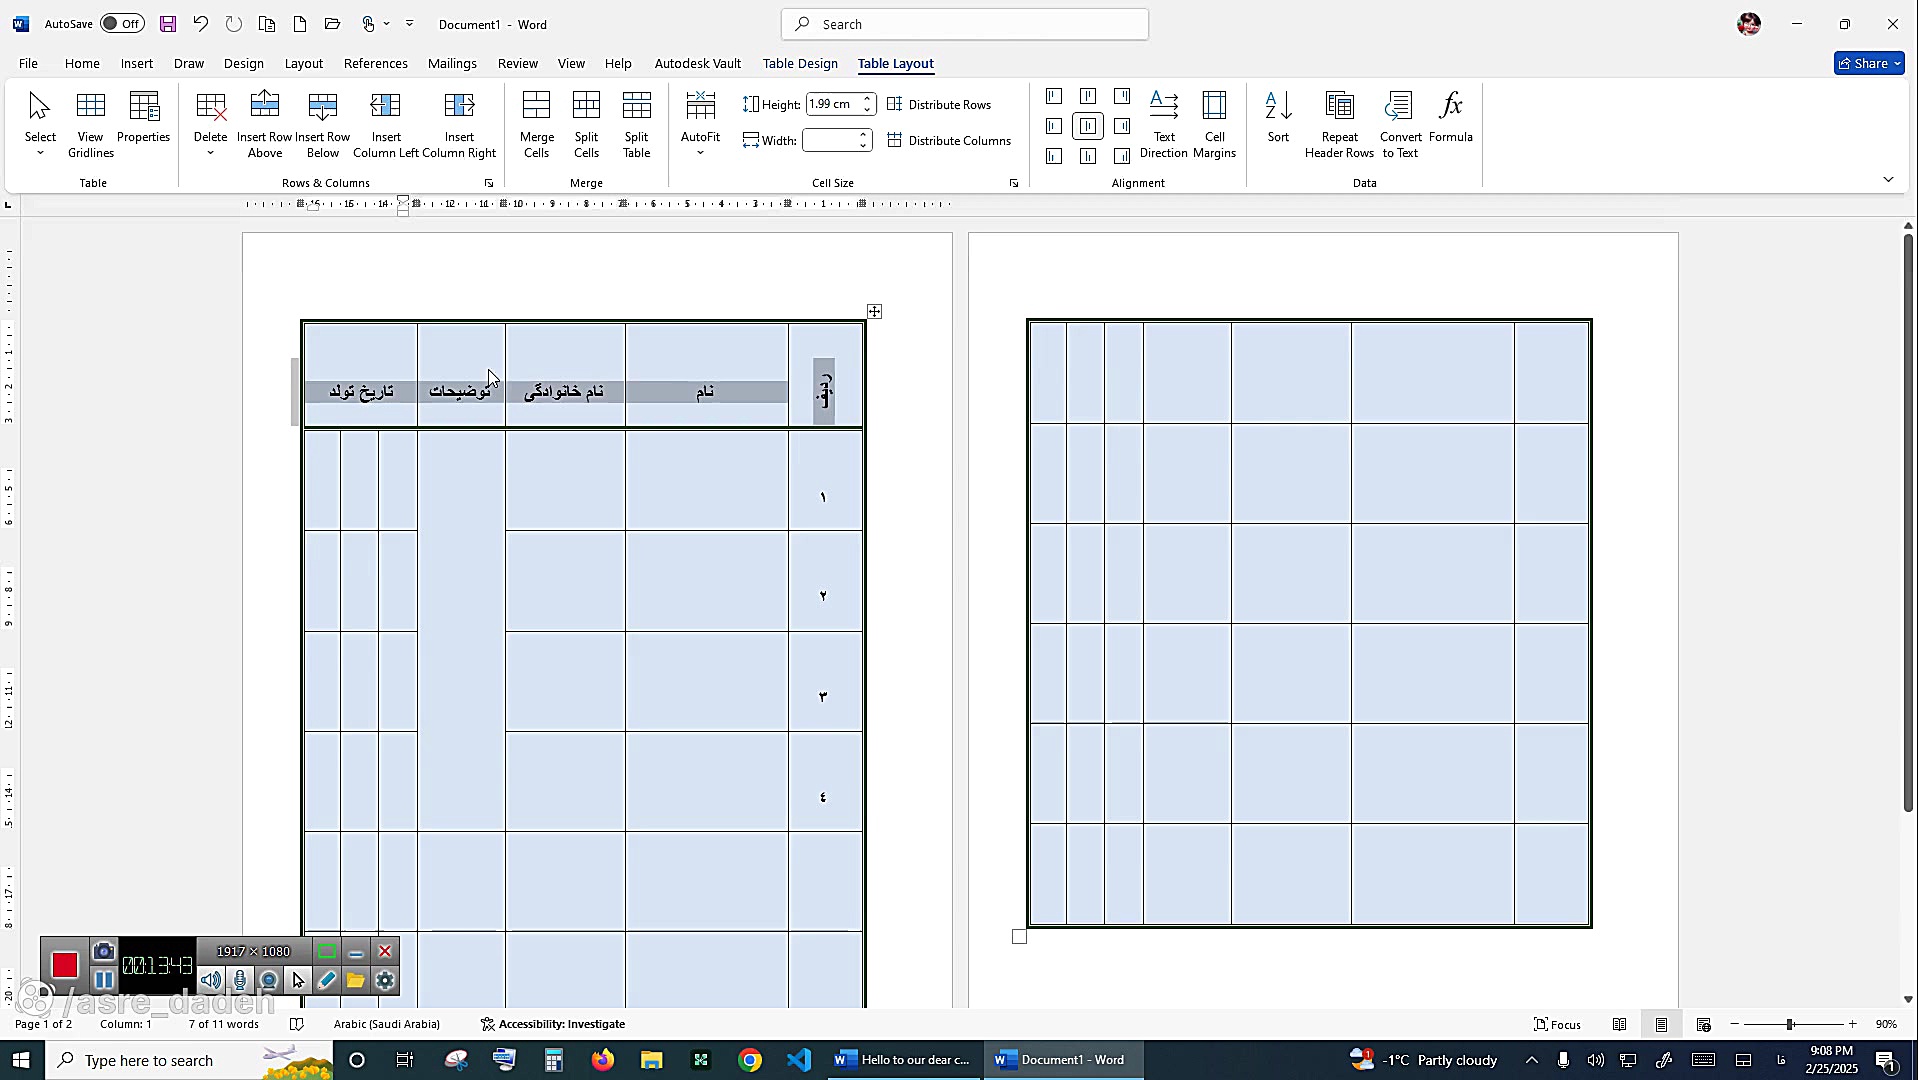Click the recorder pause button
Screen dimensions: 1918x1080
tap(103, 980)
